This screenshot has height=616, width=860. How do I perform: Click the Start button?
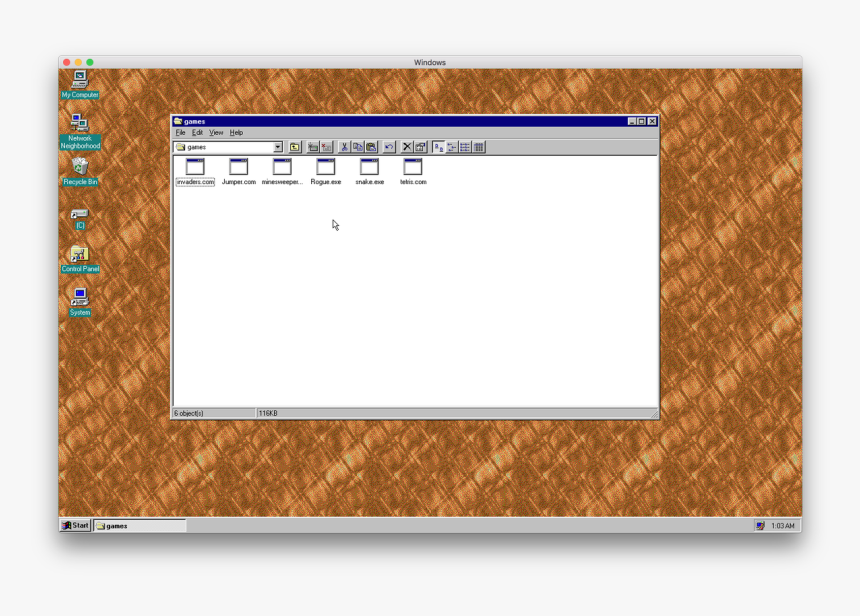coord(76,525)
